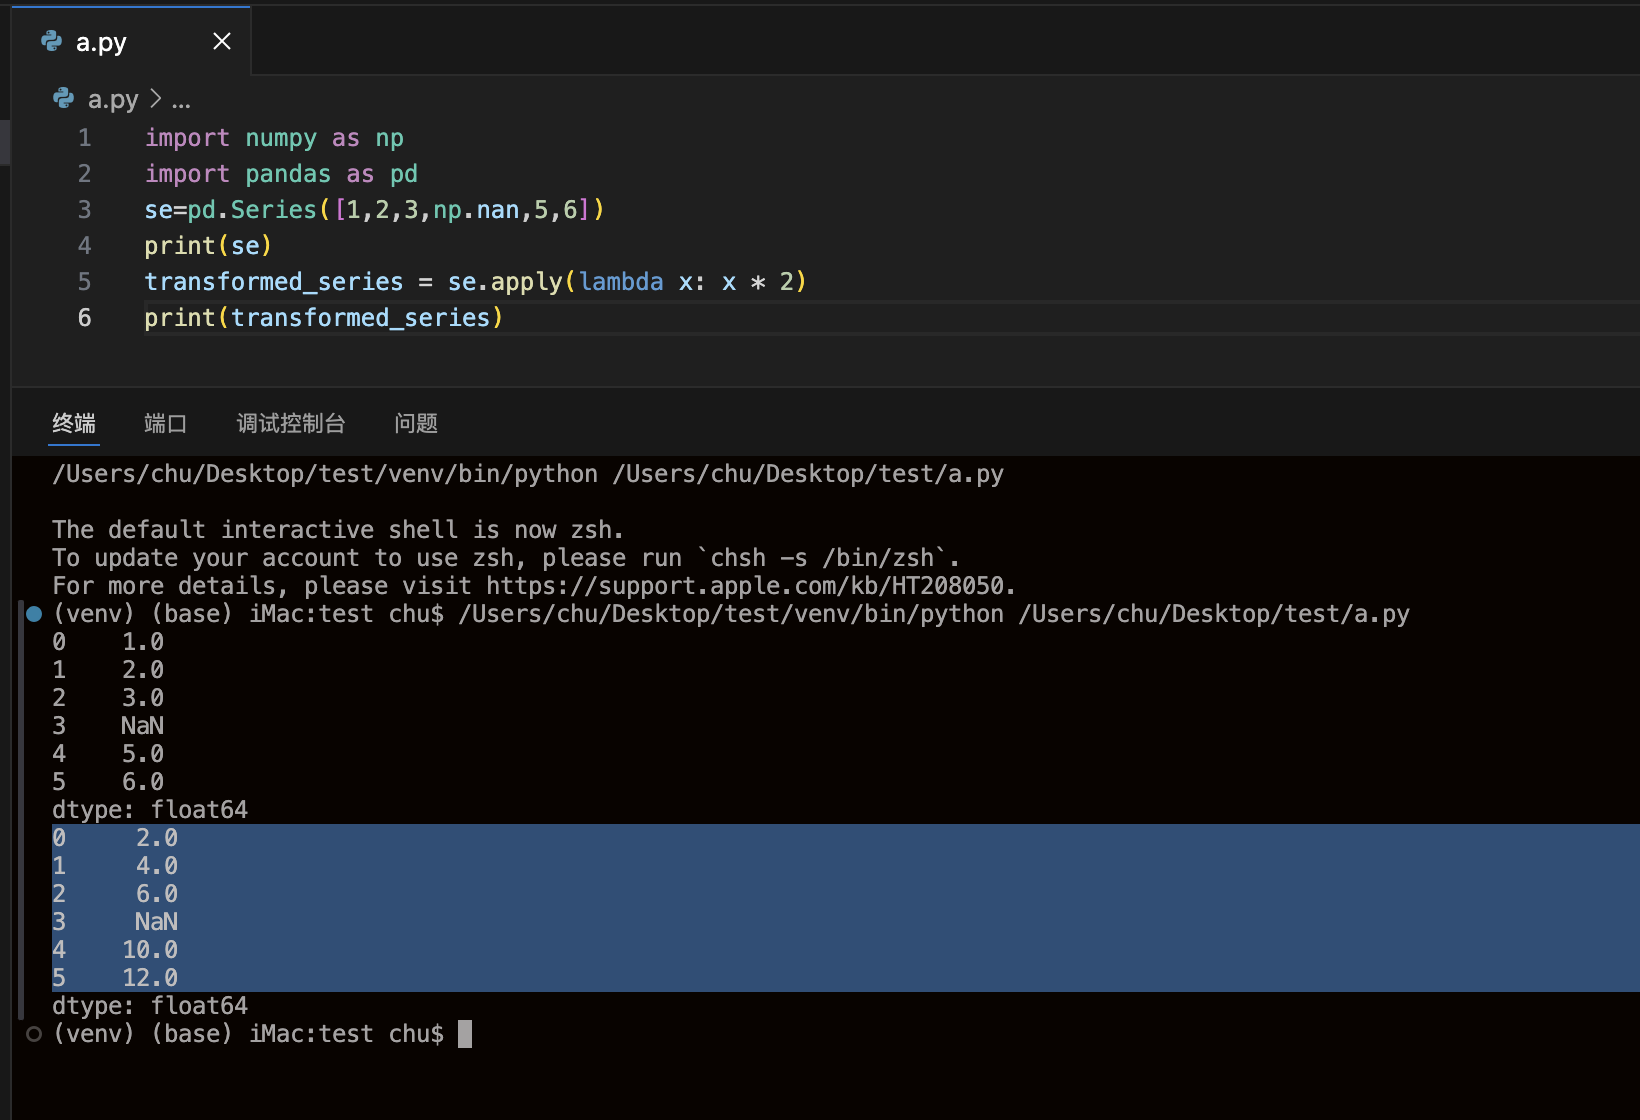
Task: Place cursor on the lambda keyword
Action: tap(621, 282)
